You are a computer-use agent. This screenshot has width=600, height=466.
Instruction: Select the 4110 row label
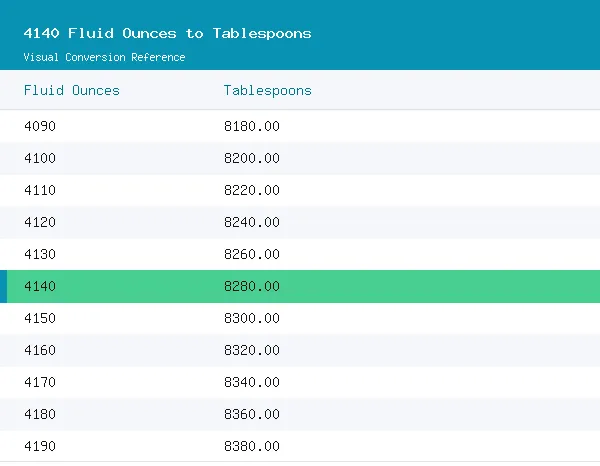click(40, 190)
